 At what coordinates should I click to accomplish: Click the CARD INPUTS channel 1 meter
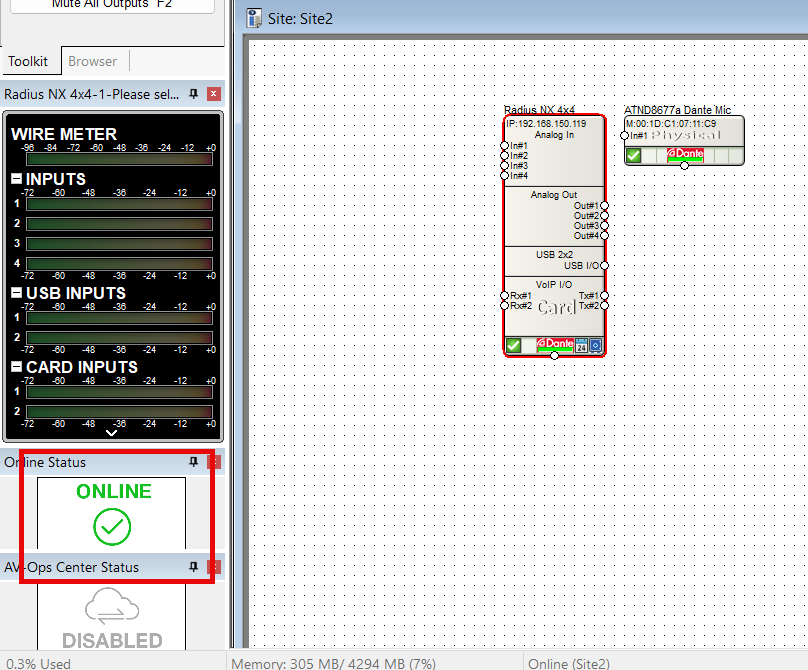119,392
